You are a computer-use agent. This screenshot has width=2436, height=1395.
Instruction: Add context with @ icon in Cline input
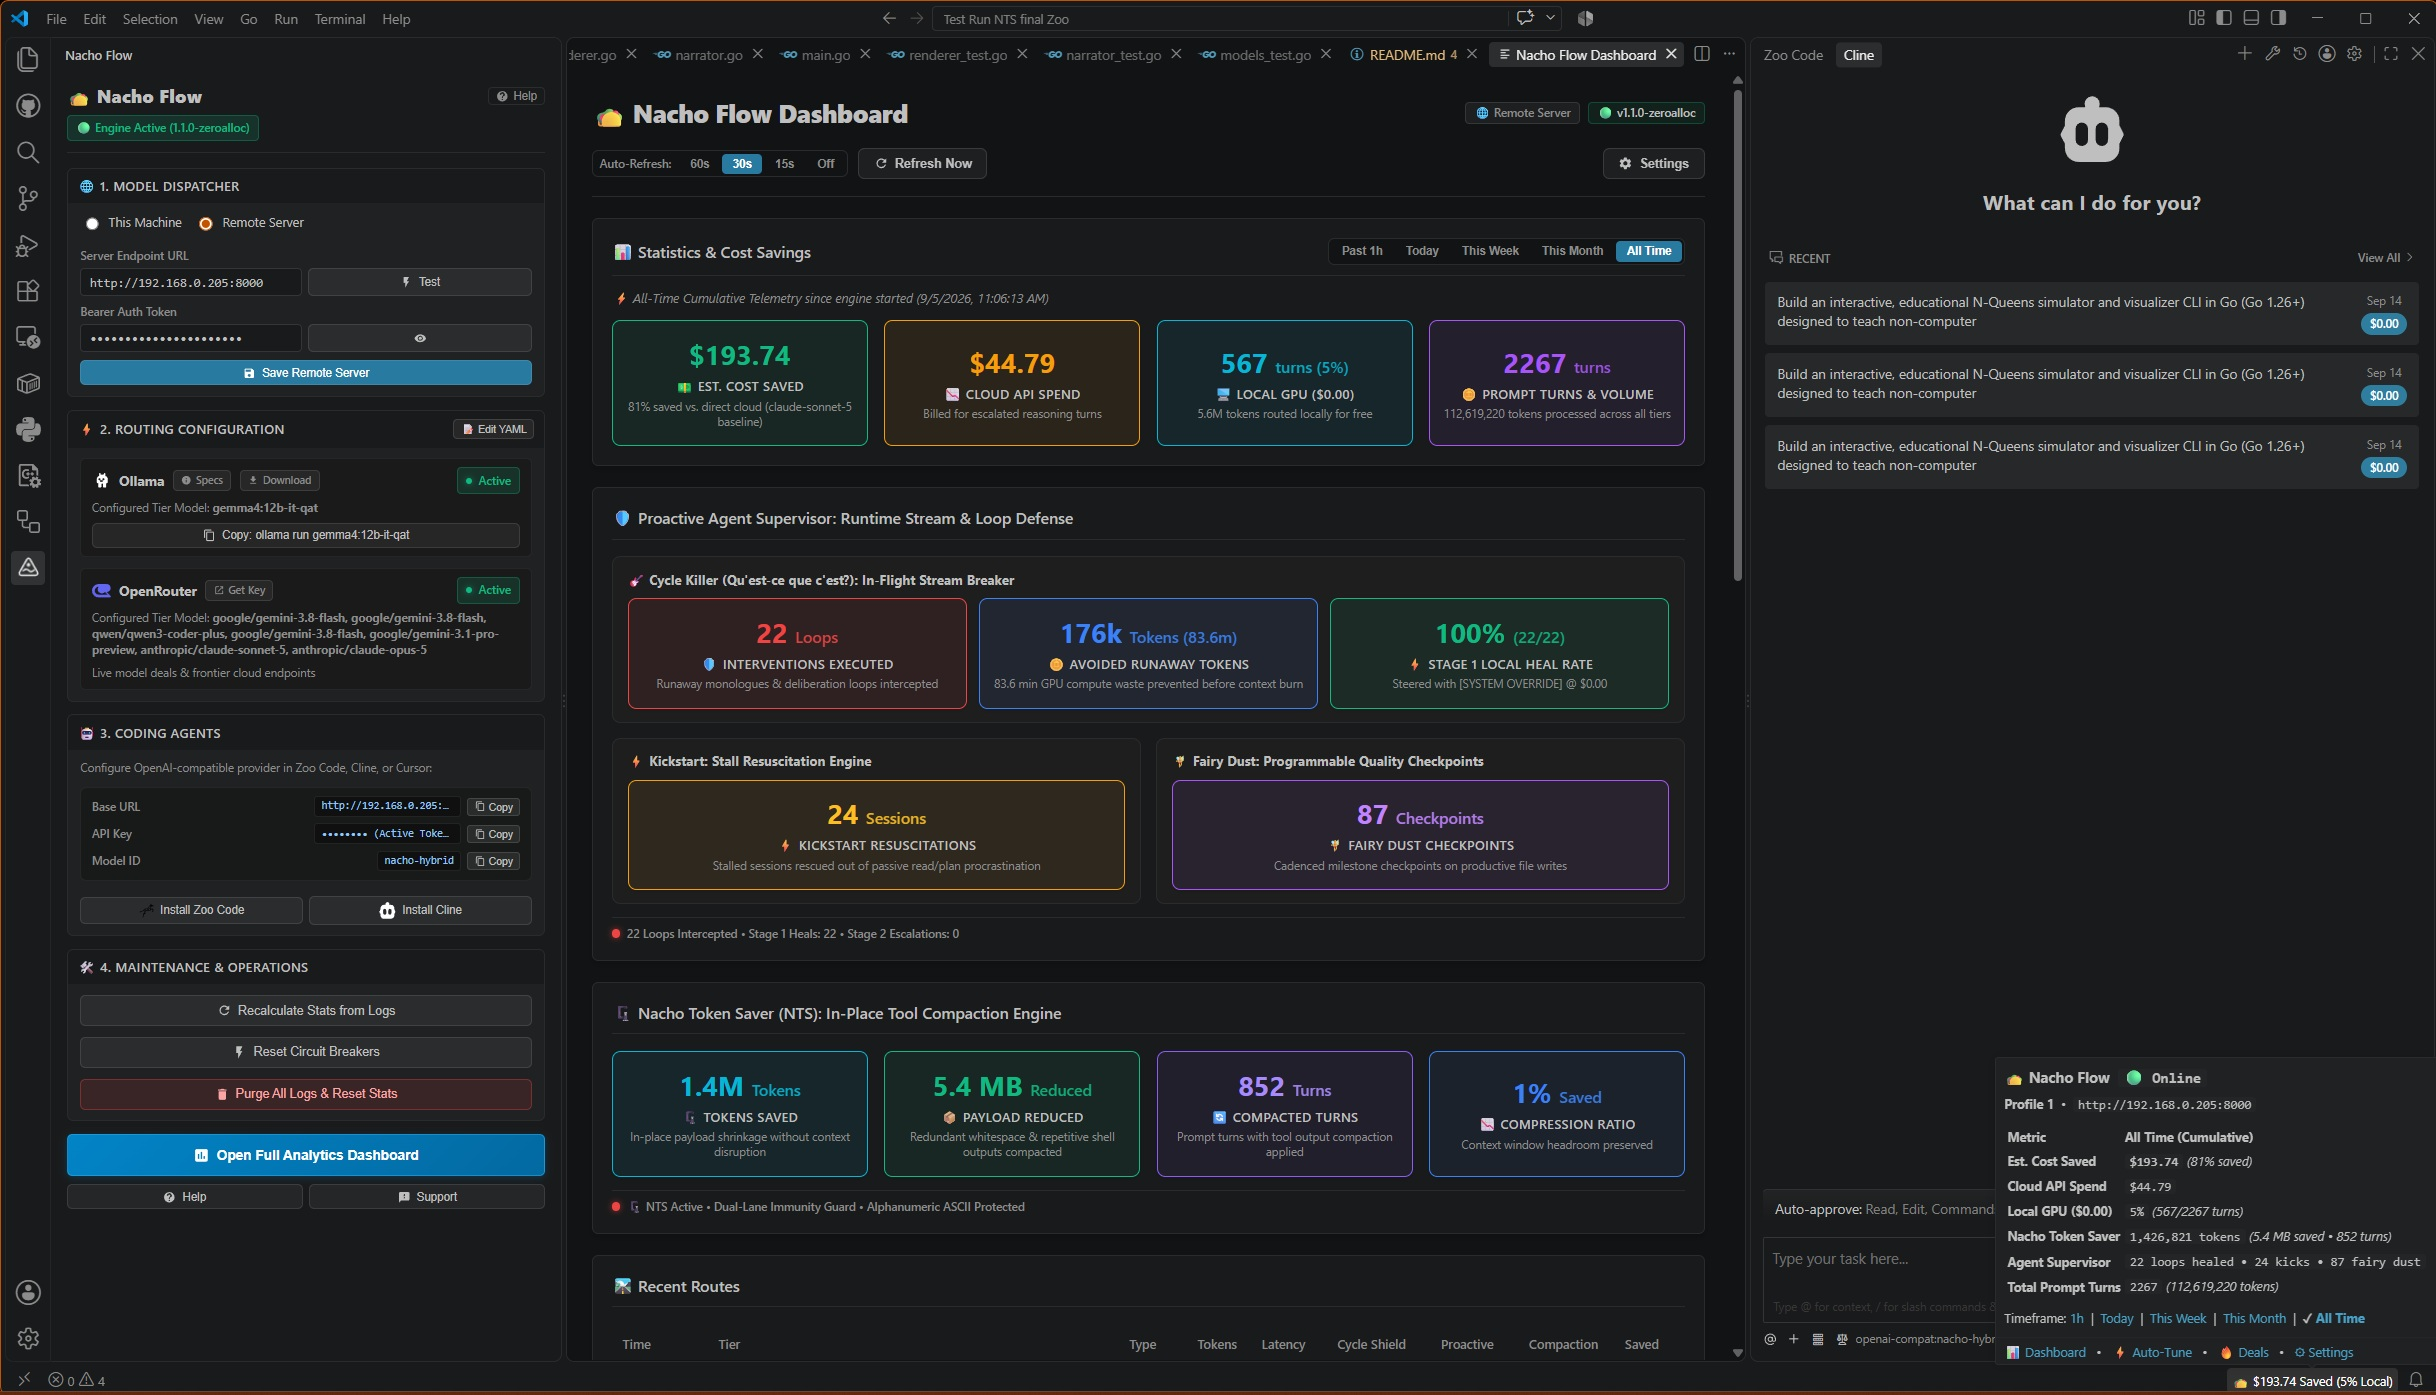[x=1770, y=1339]
